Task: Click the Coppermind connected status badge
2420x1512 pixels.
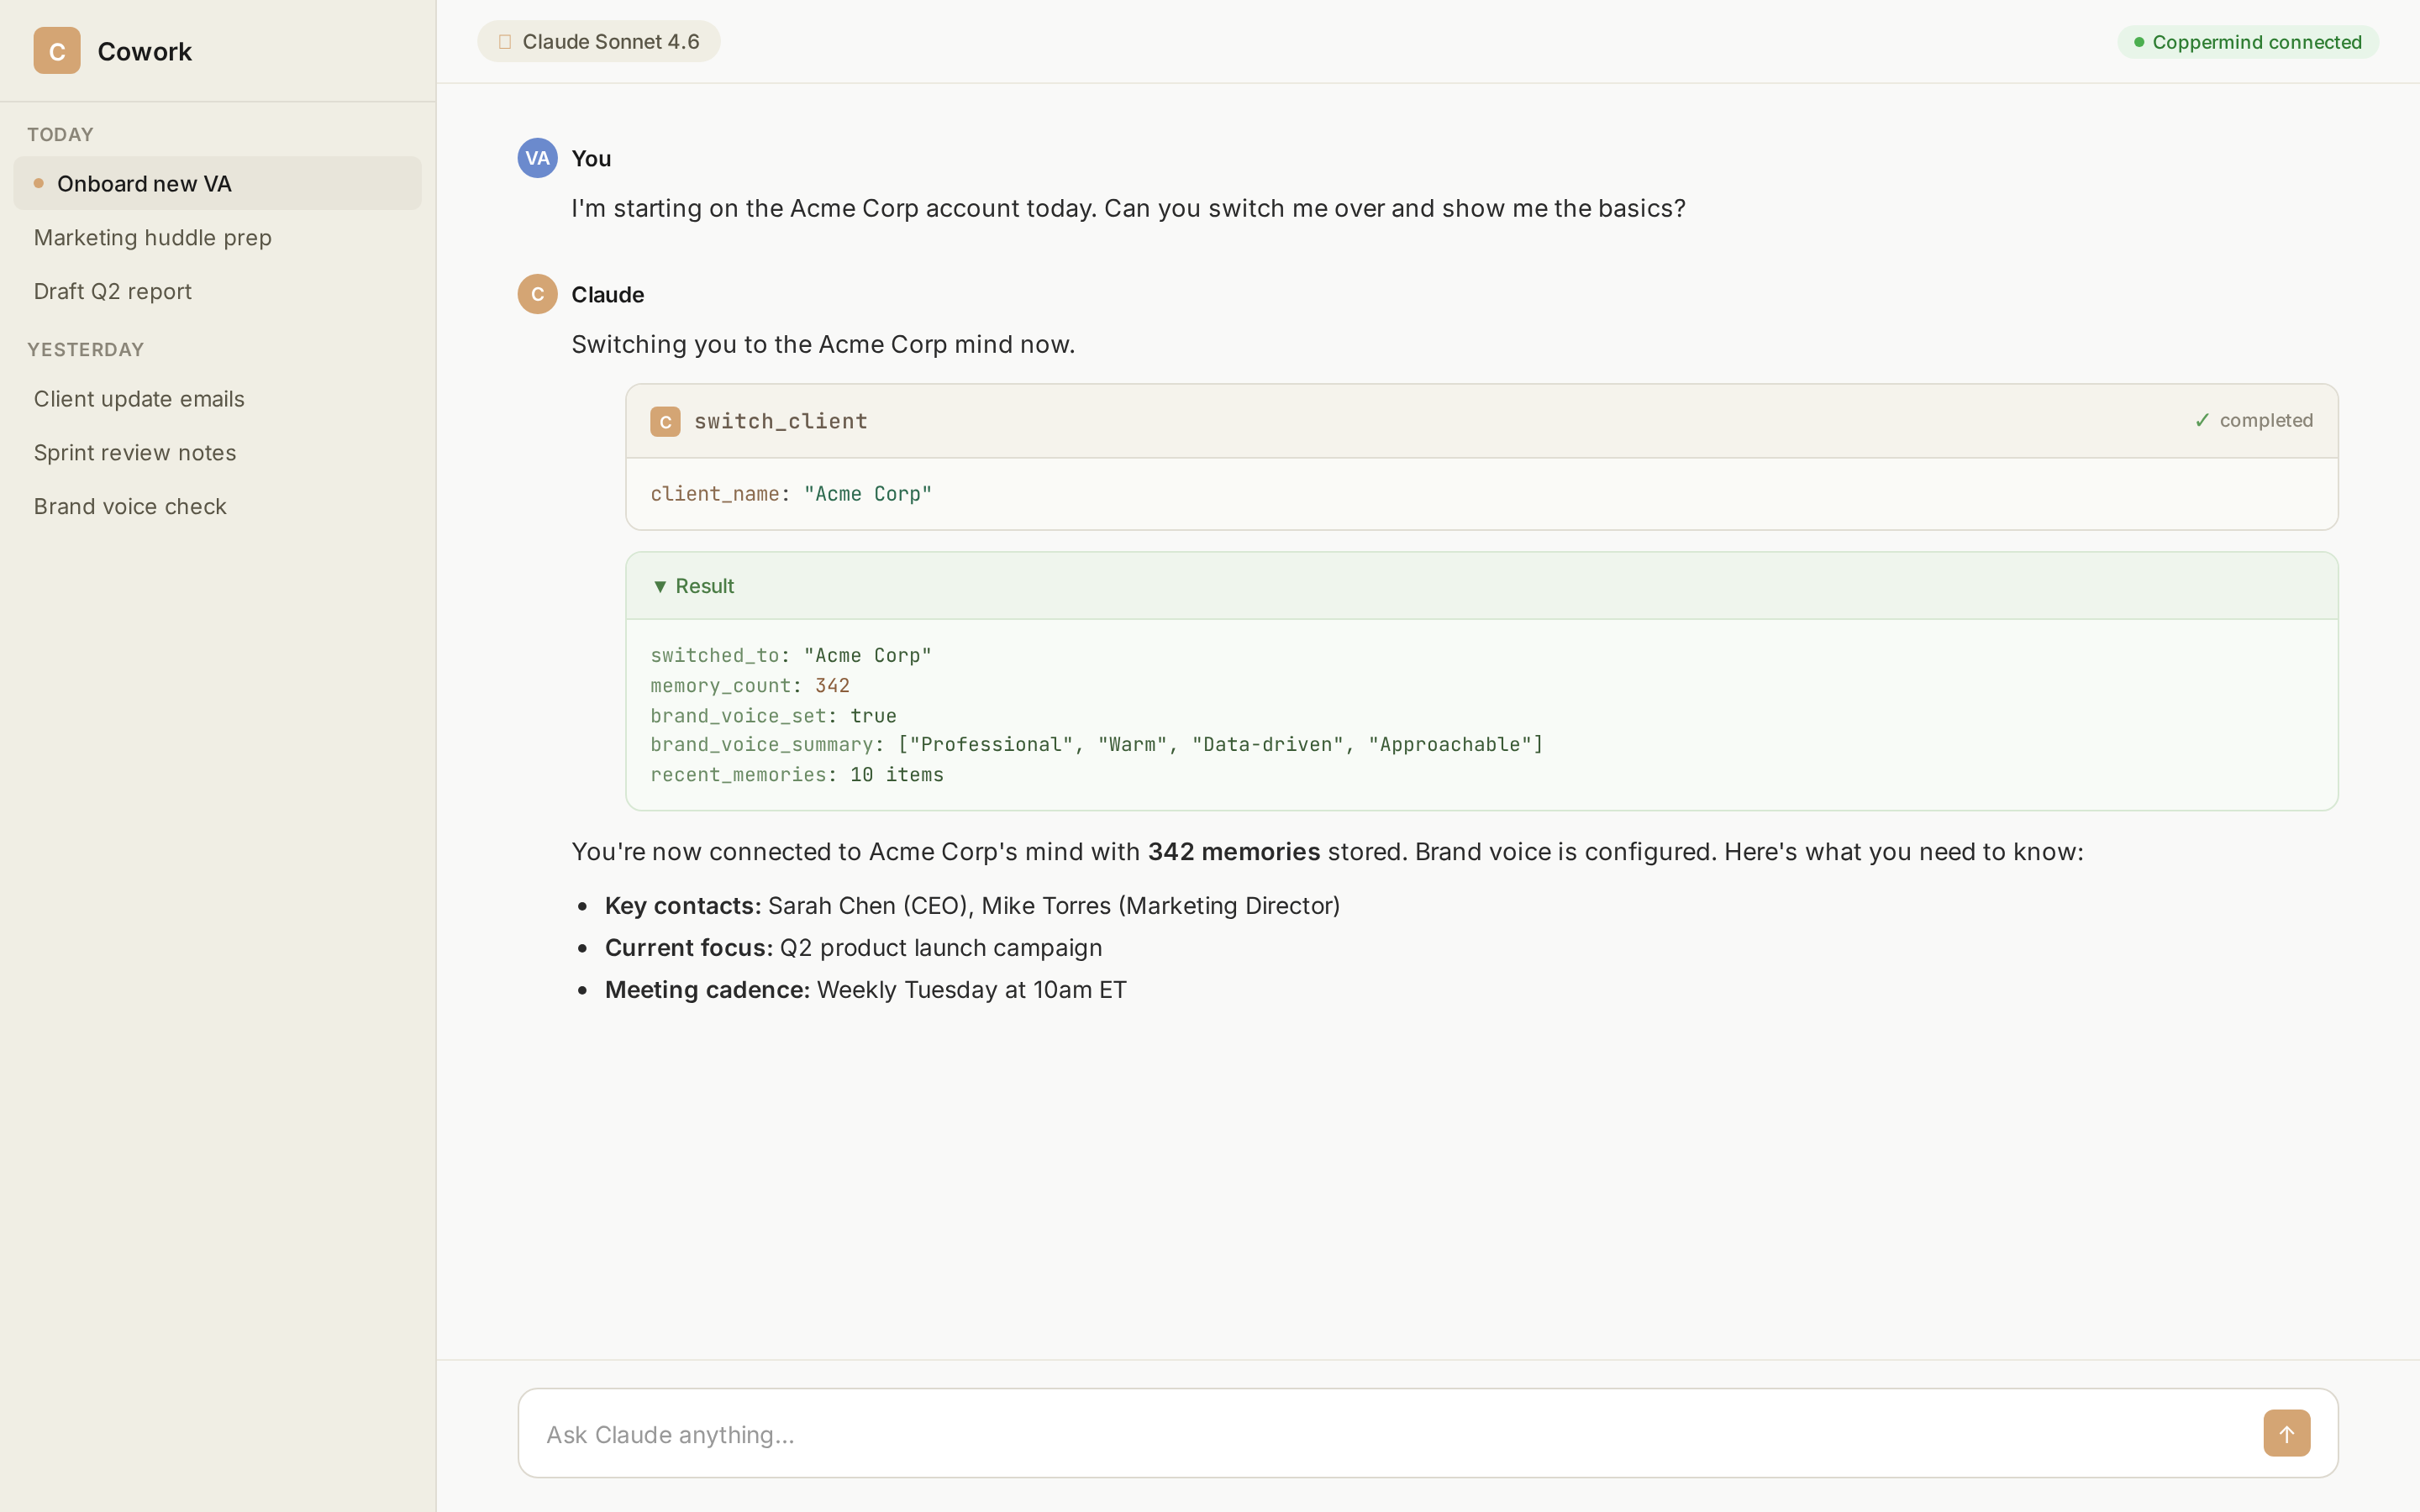Action: point(2247,42)
